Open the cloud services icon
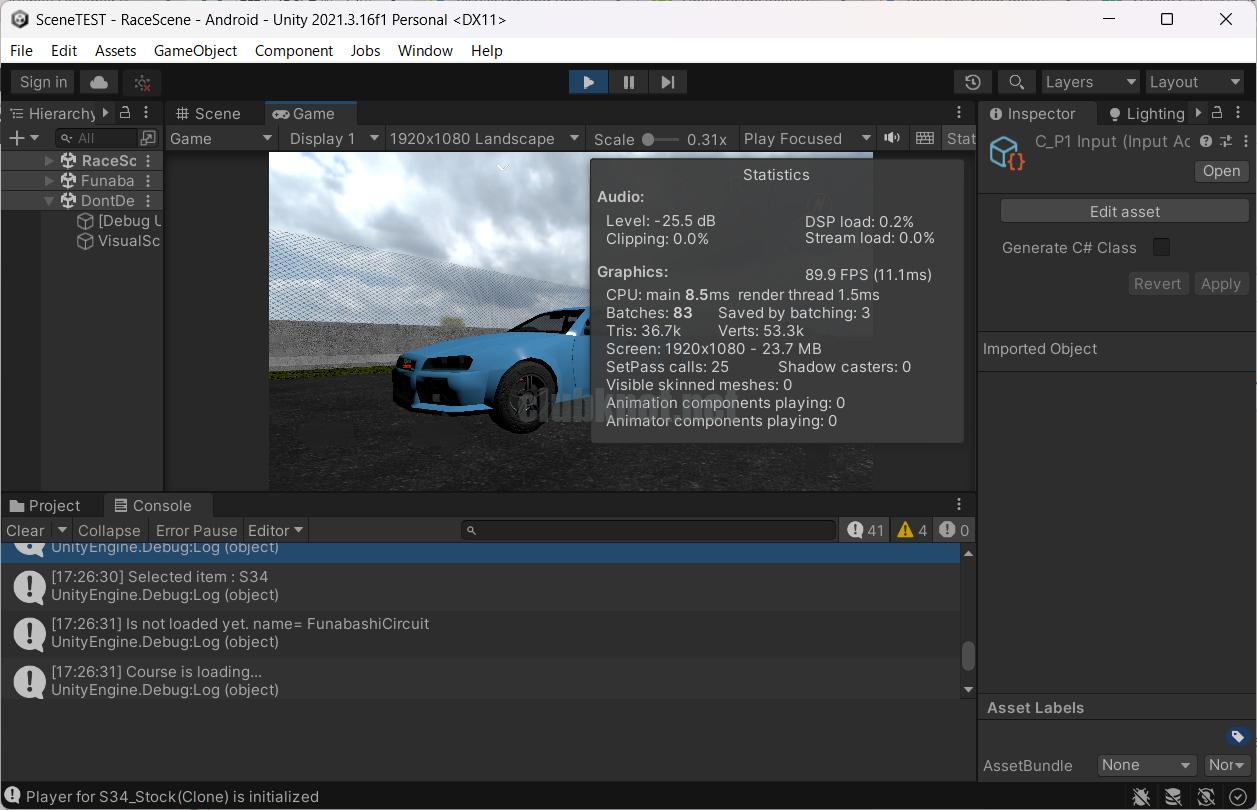1257x810 pixels. click(x=99, y=82)
